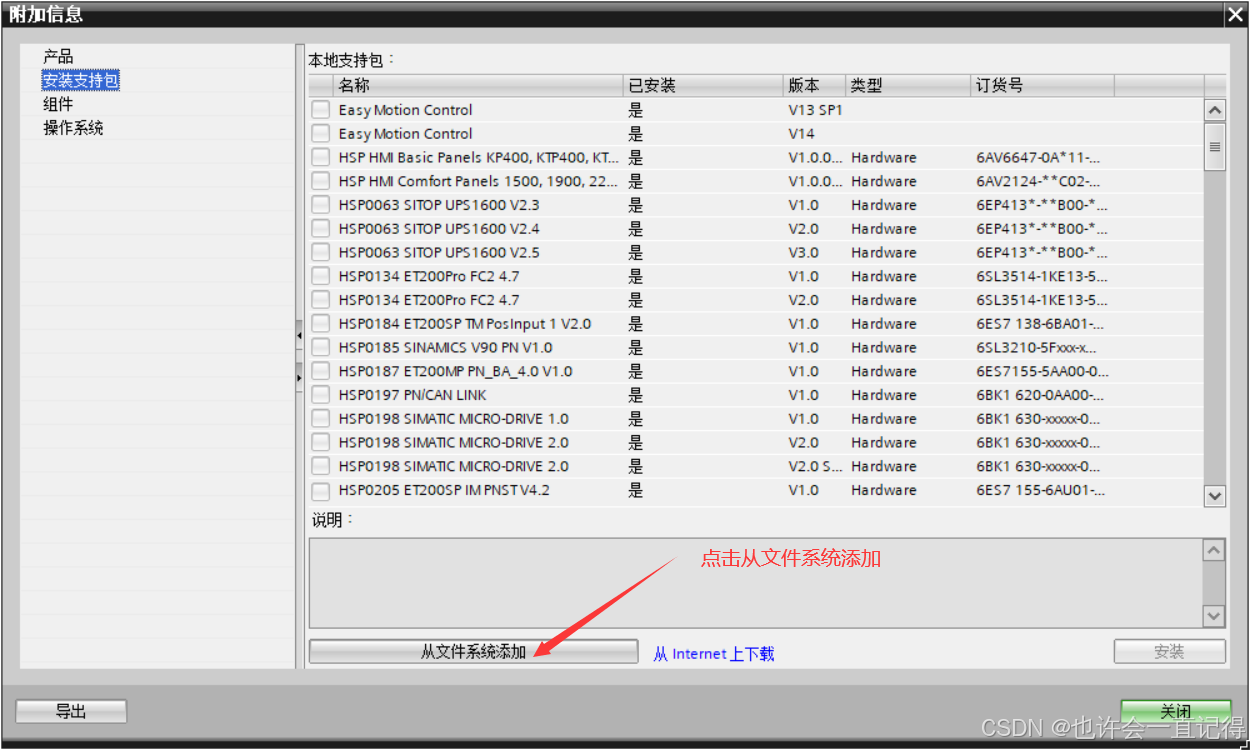This screenshot has height=750, width=1250.
Task: Check the SITOP UPS1600 V2.5 checkbox
Action: 320,253
